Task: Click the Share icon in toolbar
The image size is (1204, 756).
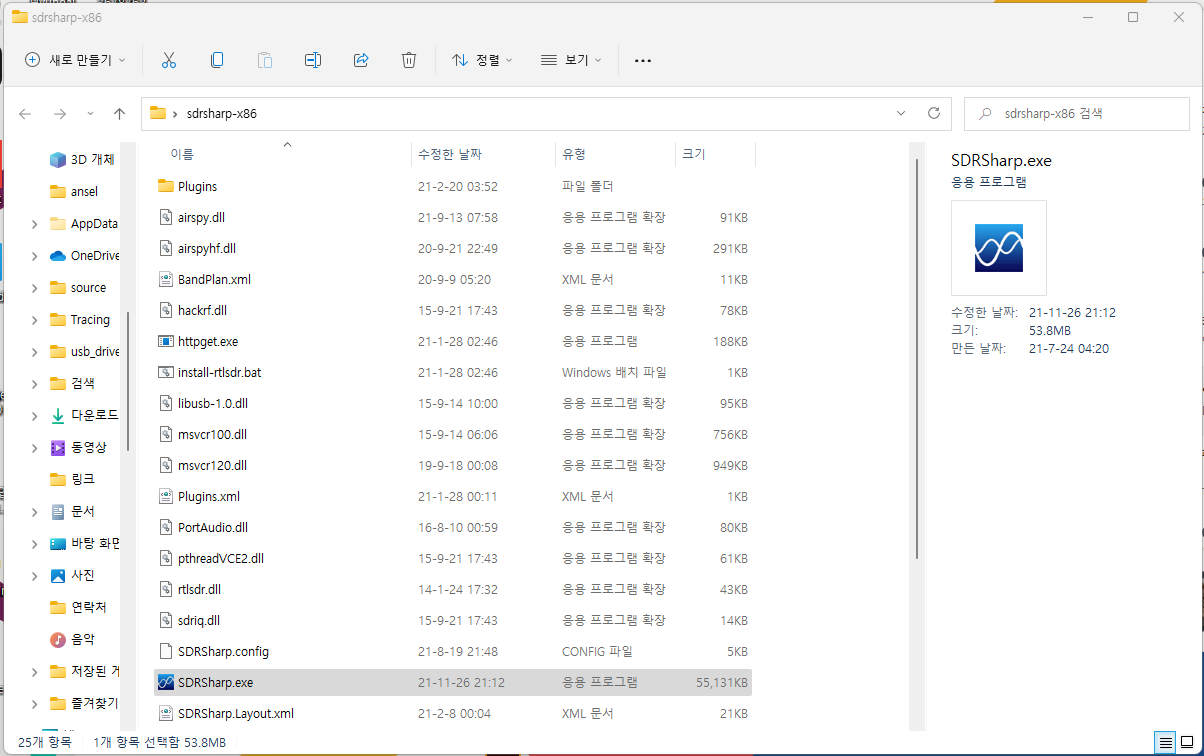Action: pyautogui.click(x=361, y=60)
